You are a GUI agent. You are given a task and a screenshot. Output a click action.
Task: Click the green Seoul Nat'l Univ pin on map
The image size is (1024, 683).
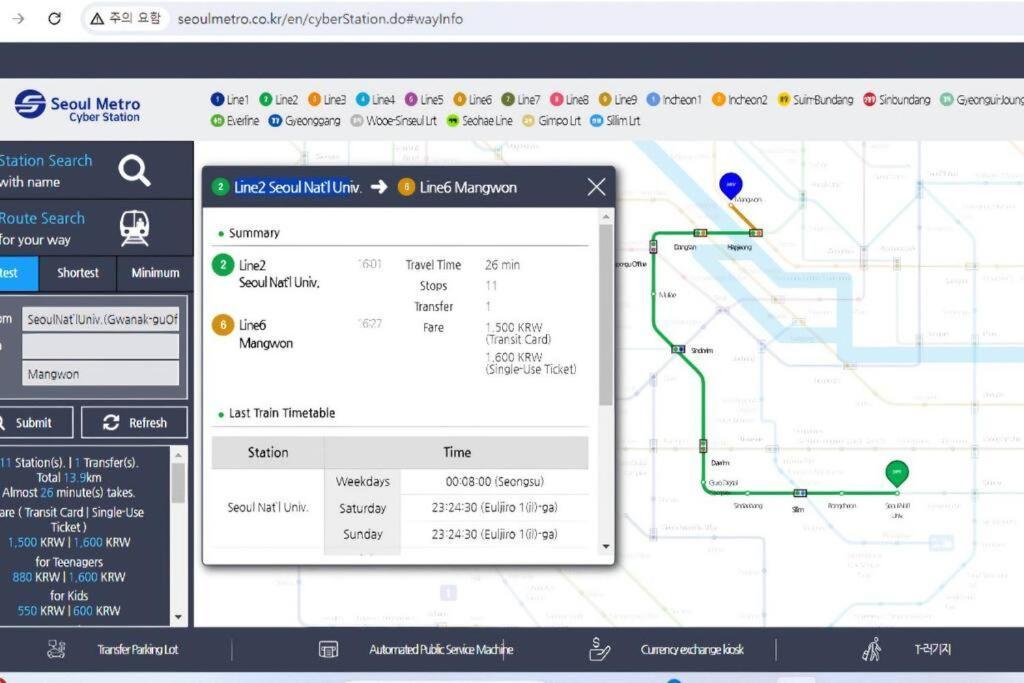coord(897,473)
